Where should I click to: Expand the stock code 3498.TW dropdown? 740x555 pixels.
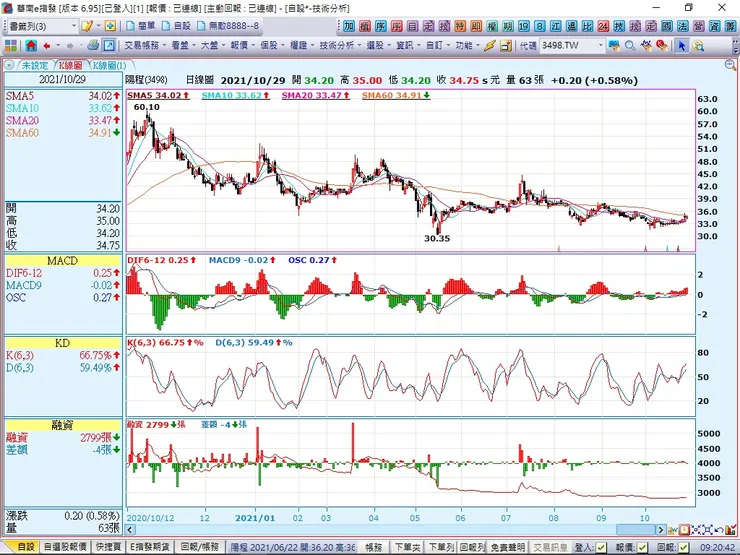[601, 46]
